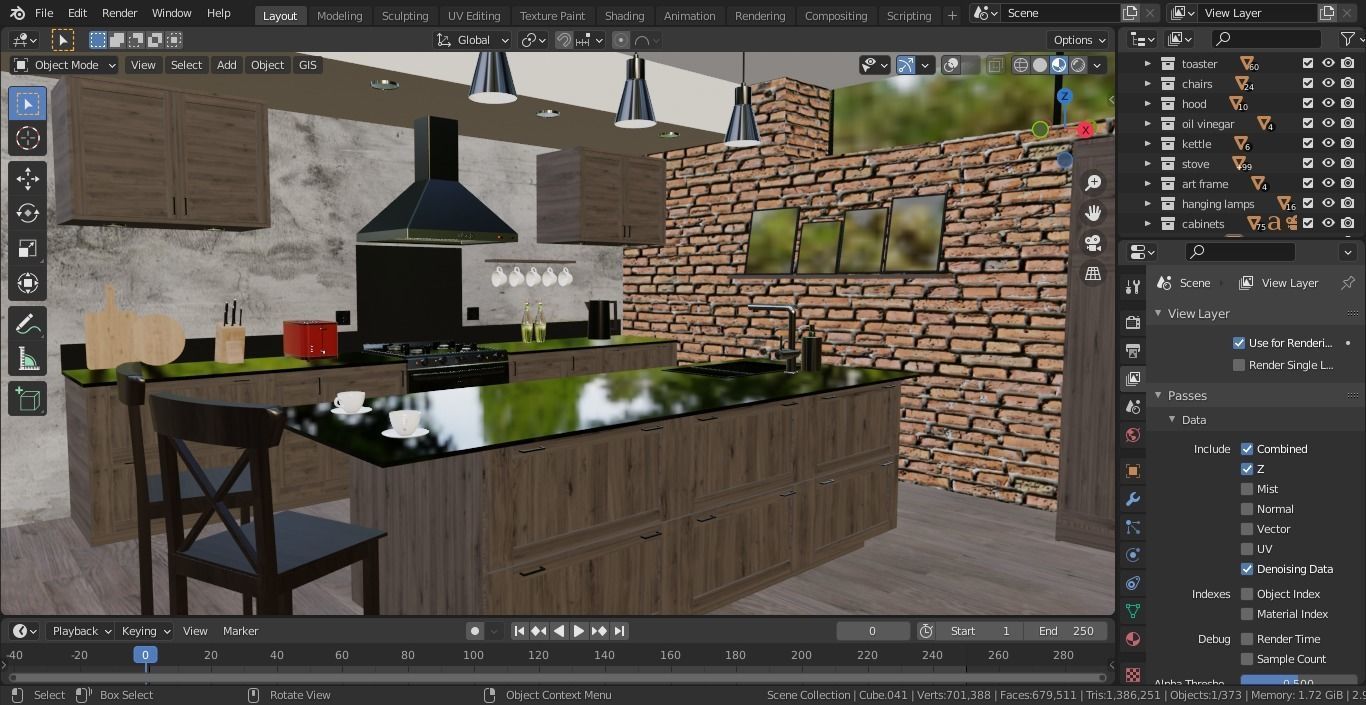This screenshot has width=1366, height=705.
Task: Enable the Object Index checkbox
Action: tap(1247, 594)
